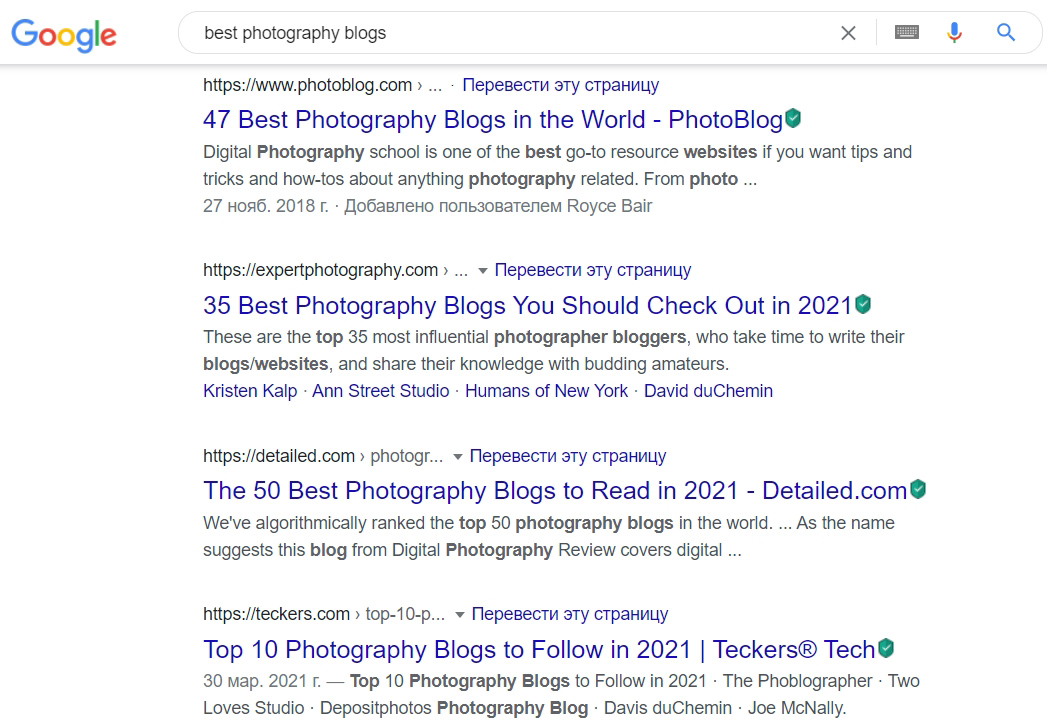Open the on-screen keyboard input tool
This screenshot has width=1047, height=725.
[x=907, y=33]
